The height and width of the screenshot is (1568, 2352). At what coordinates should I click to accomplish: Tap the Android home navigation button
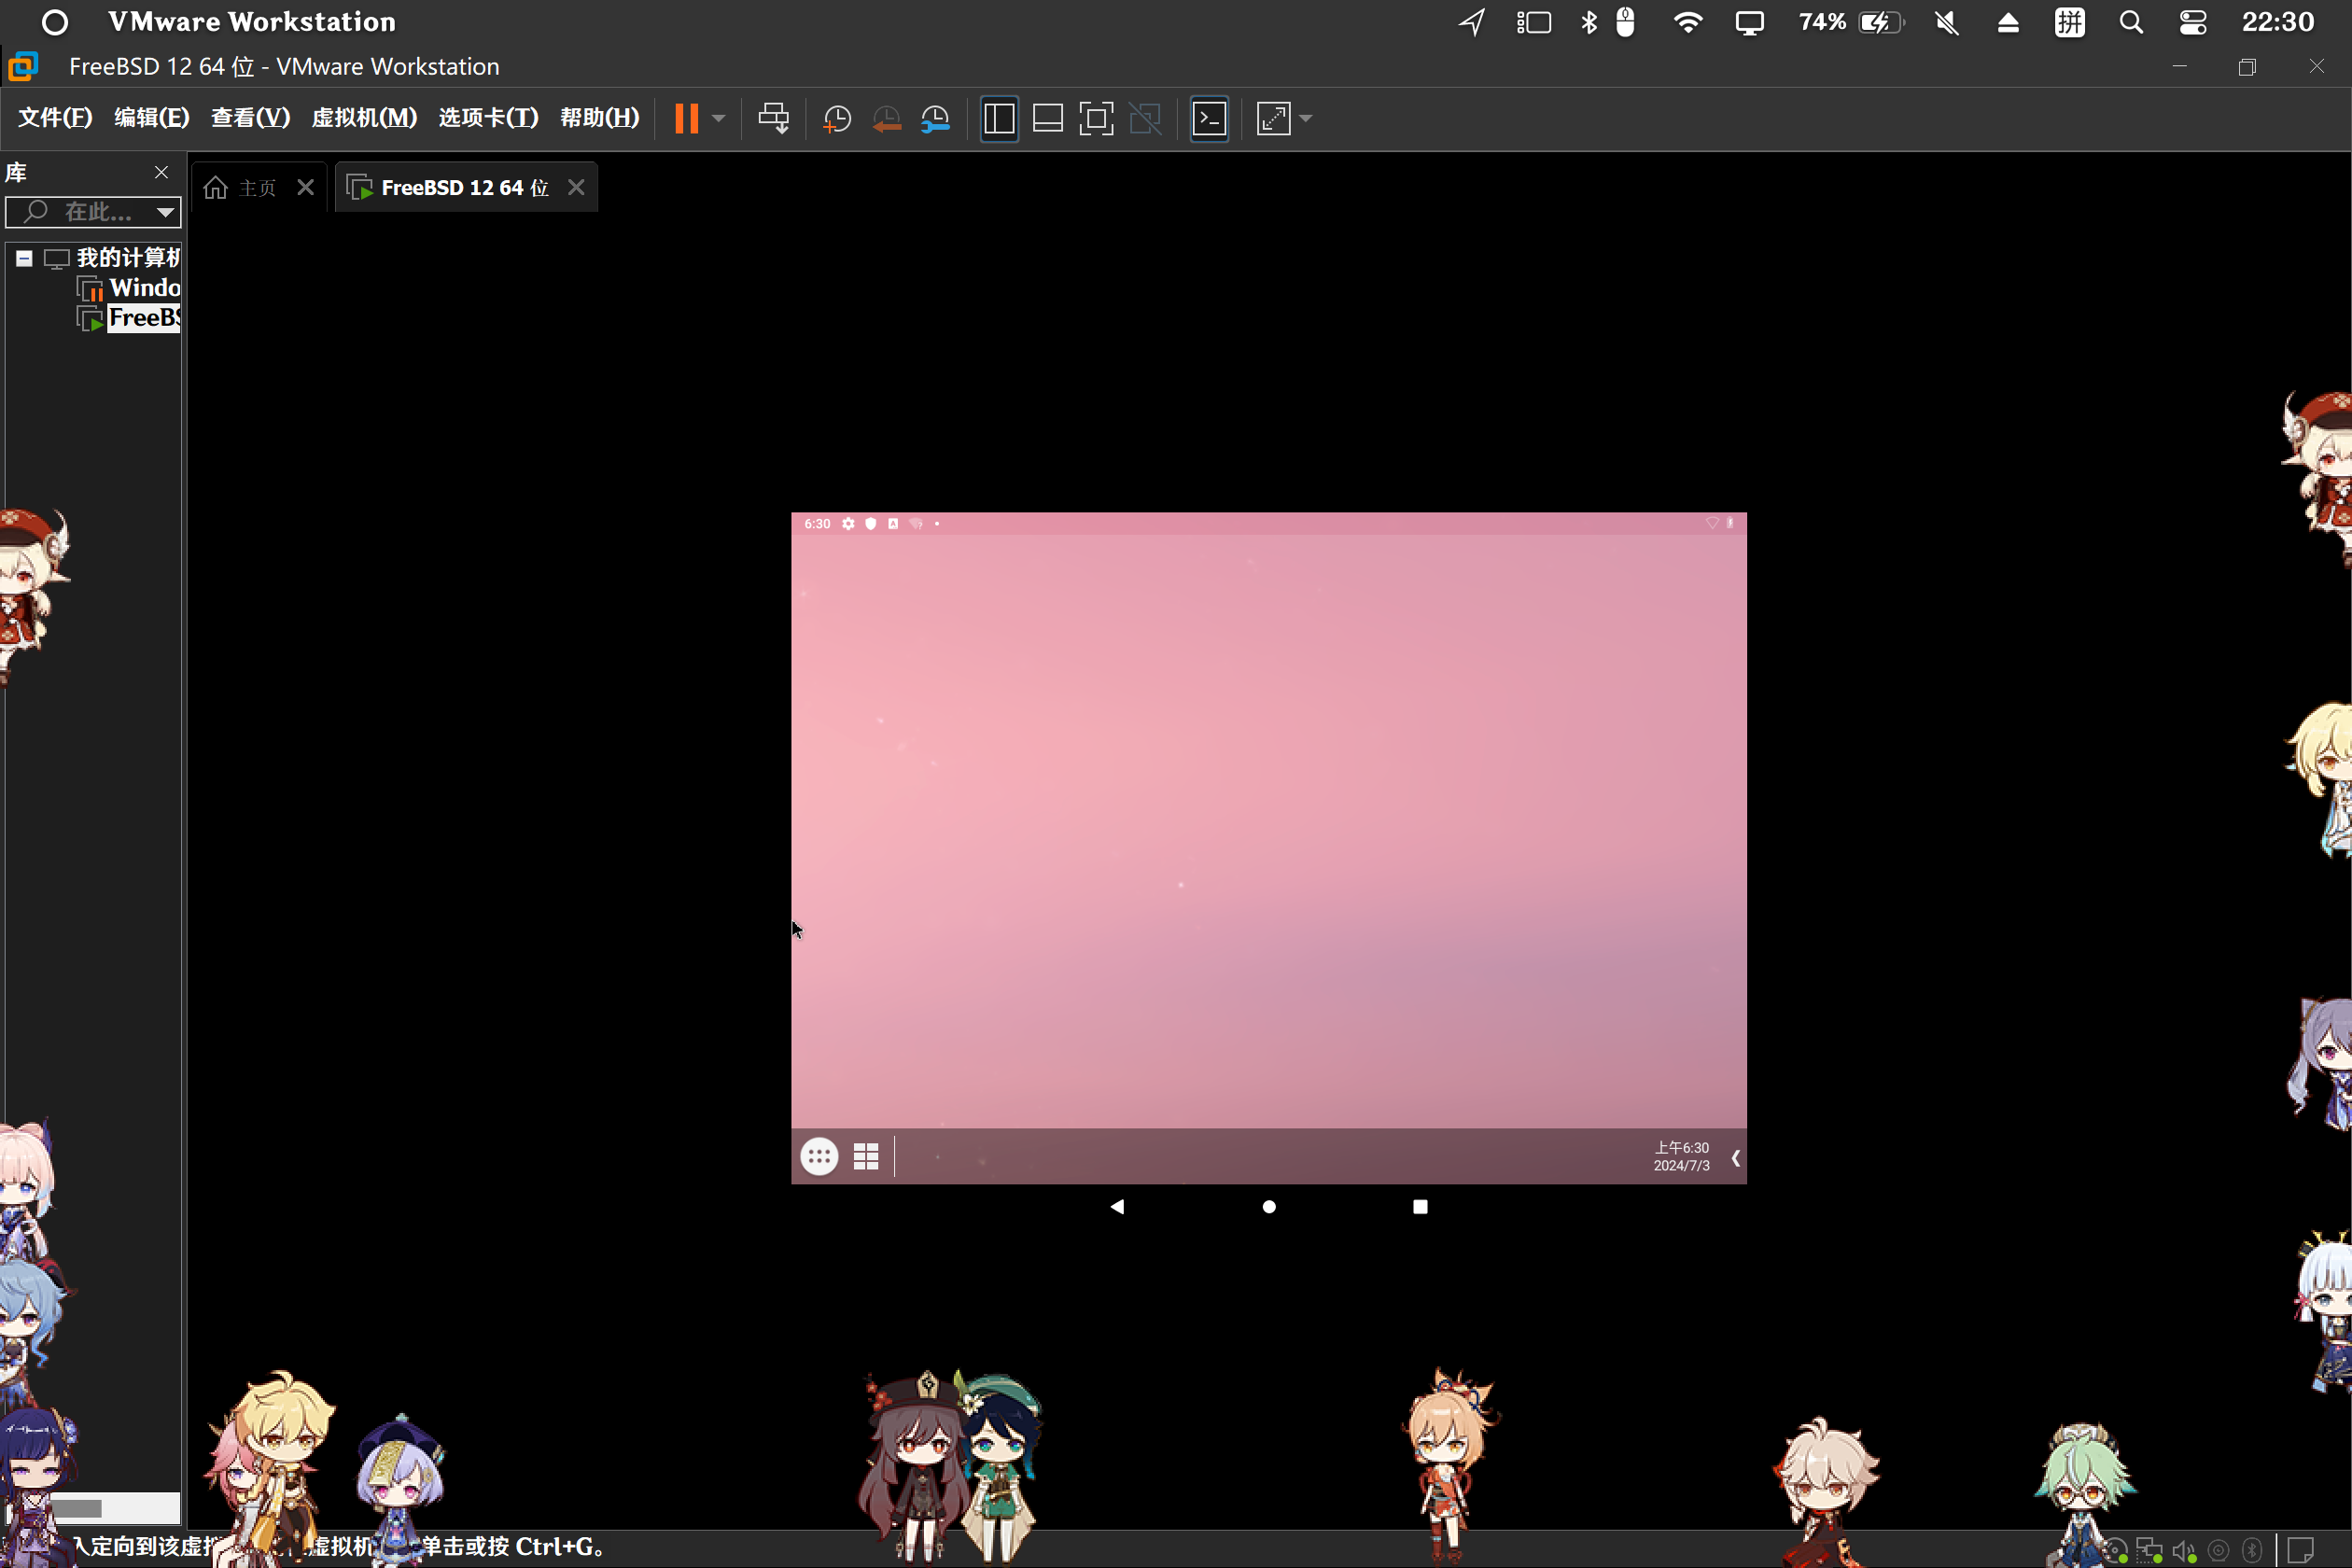(x=1269, y=1207)
